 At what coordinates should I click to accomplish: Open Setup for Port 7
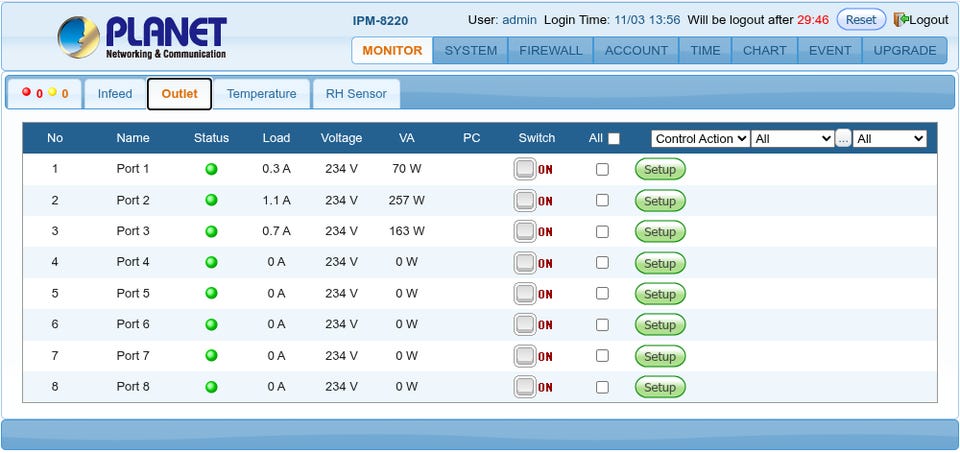tap(659, 356)
